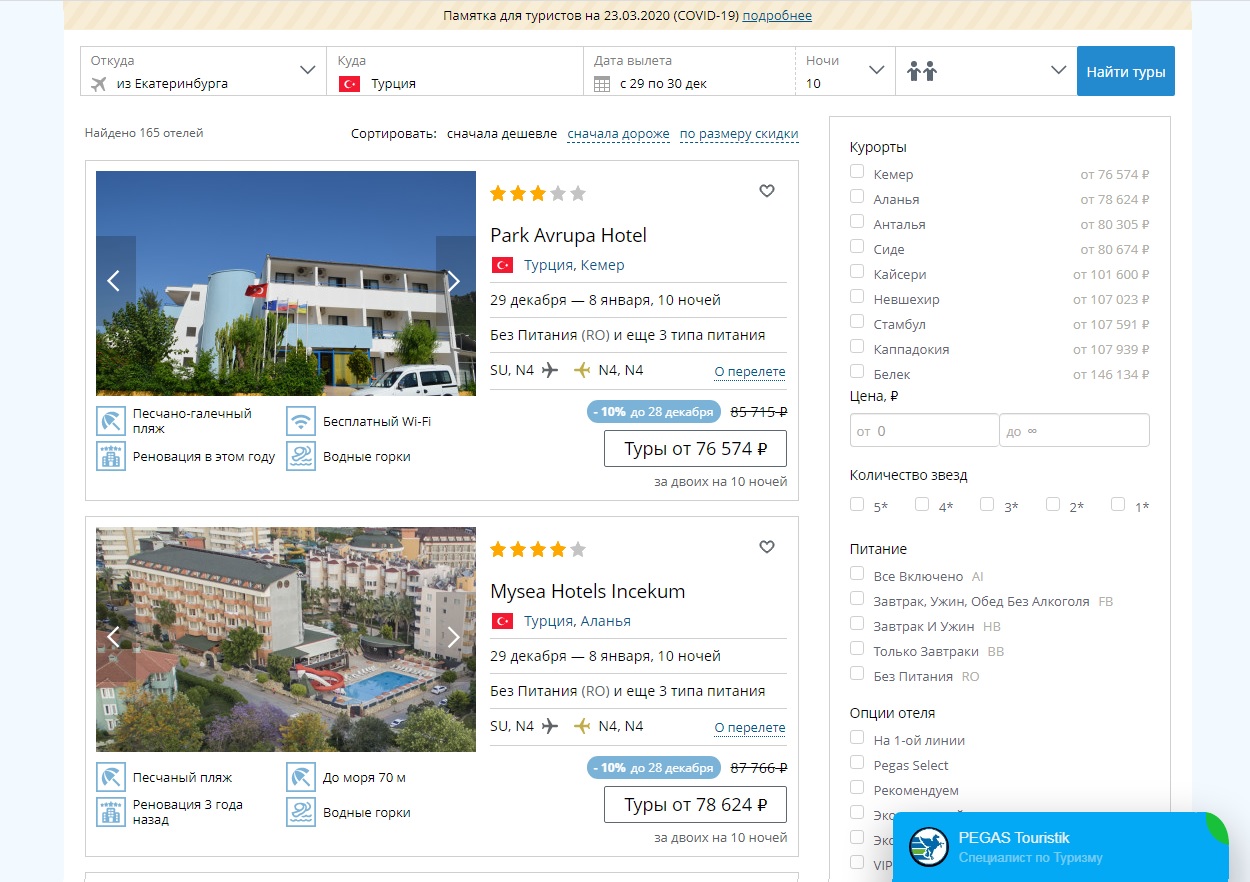Viewport: 1250px width, 882px height.
Task: Click Turkey flag next to Турция, Аланья
Action: 502,621
